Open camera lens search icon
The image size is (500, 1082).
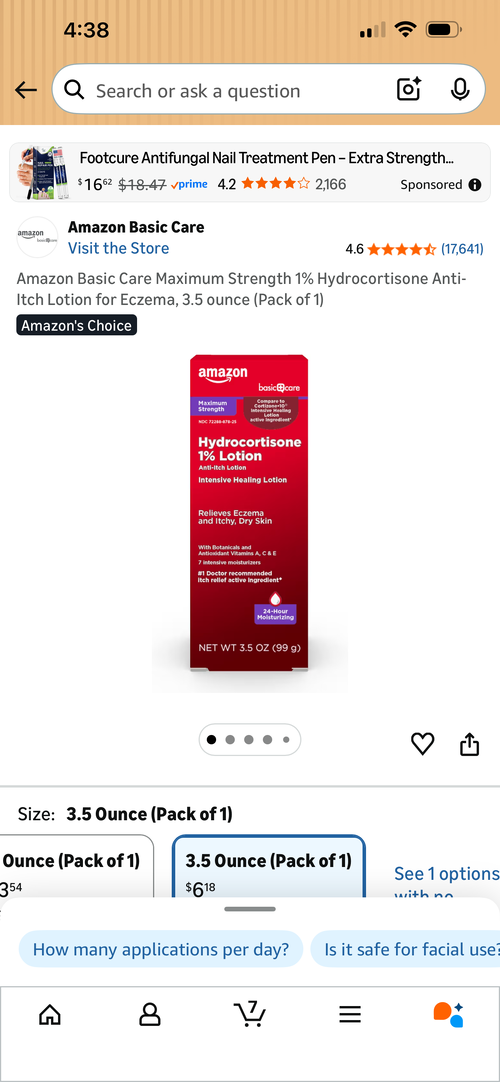(x=409, y=90)
